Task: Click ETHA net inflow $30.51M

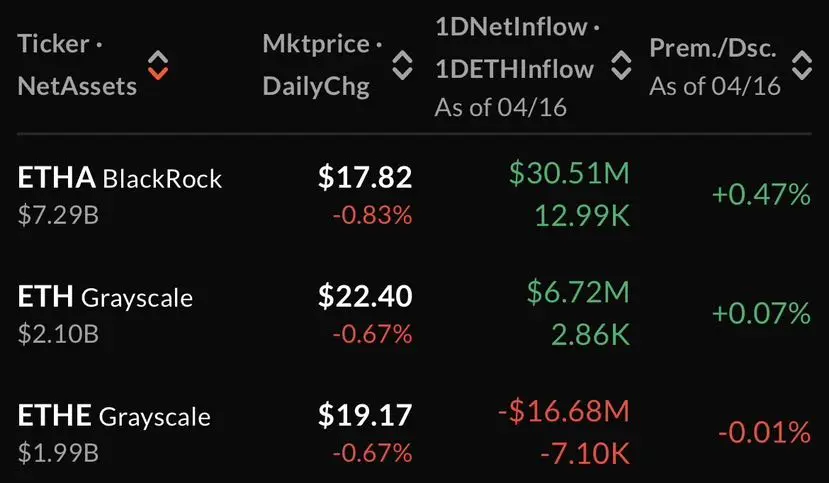Action: point(568,174)
